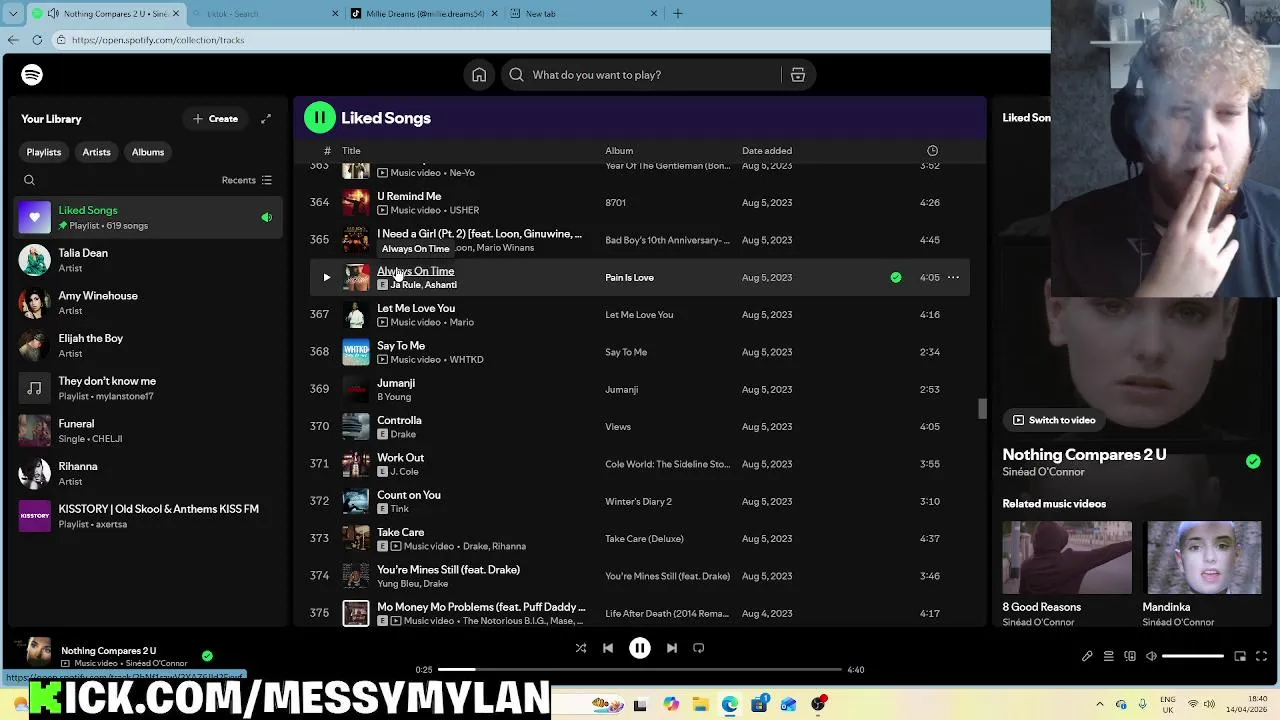
Task: Click Switch to video button
Action: 1054,420
